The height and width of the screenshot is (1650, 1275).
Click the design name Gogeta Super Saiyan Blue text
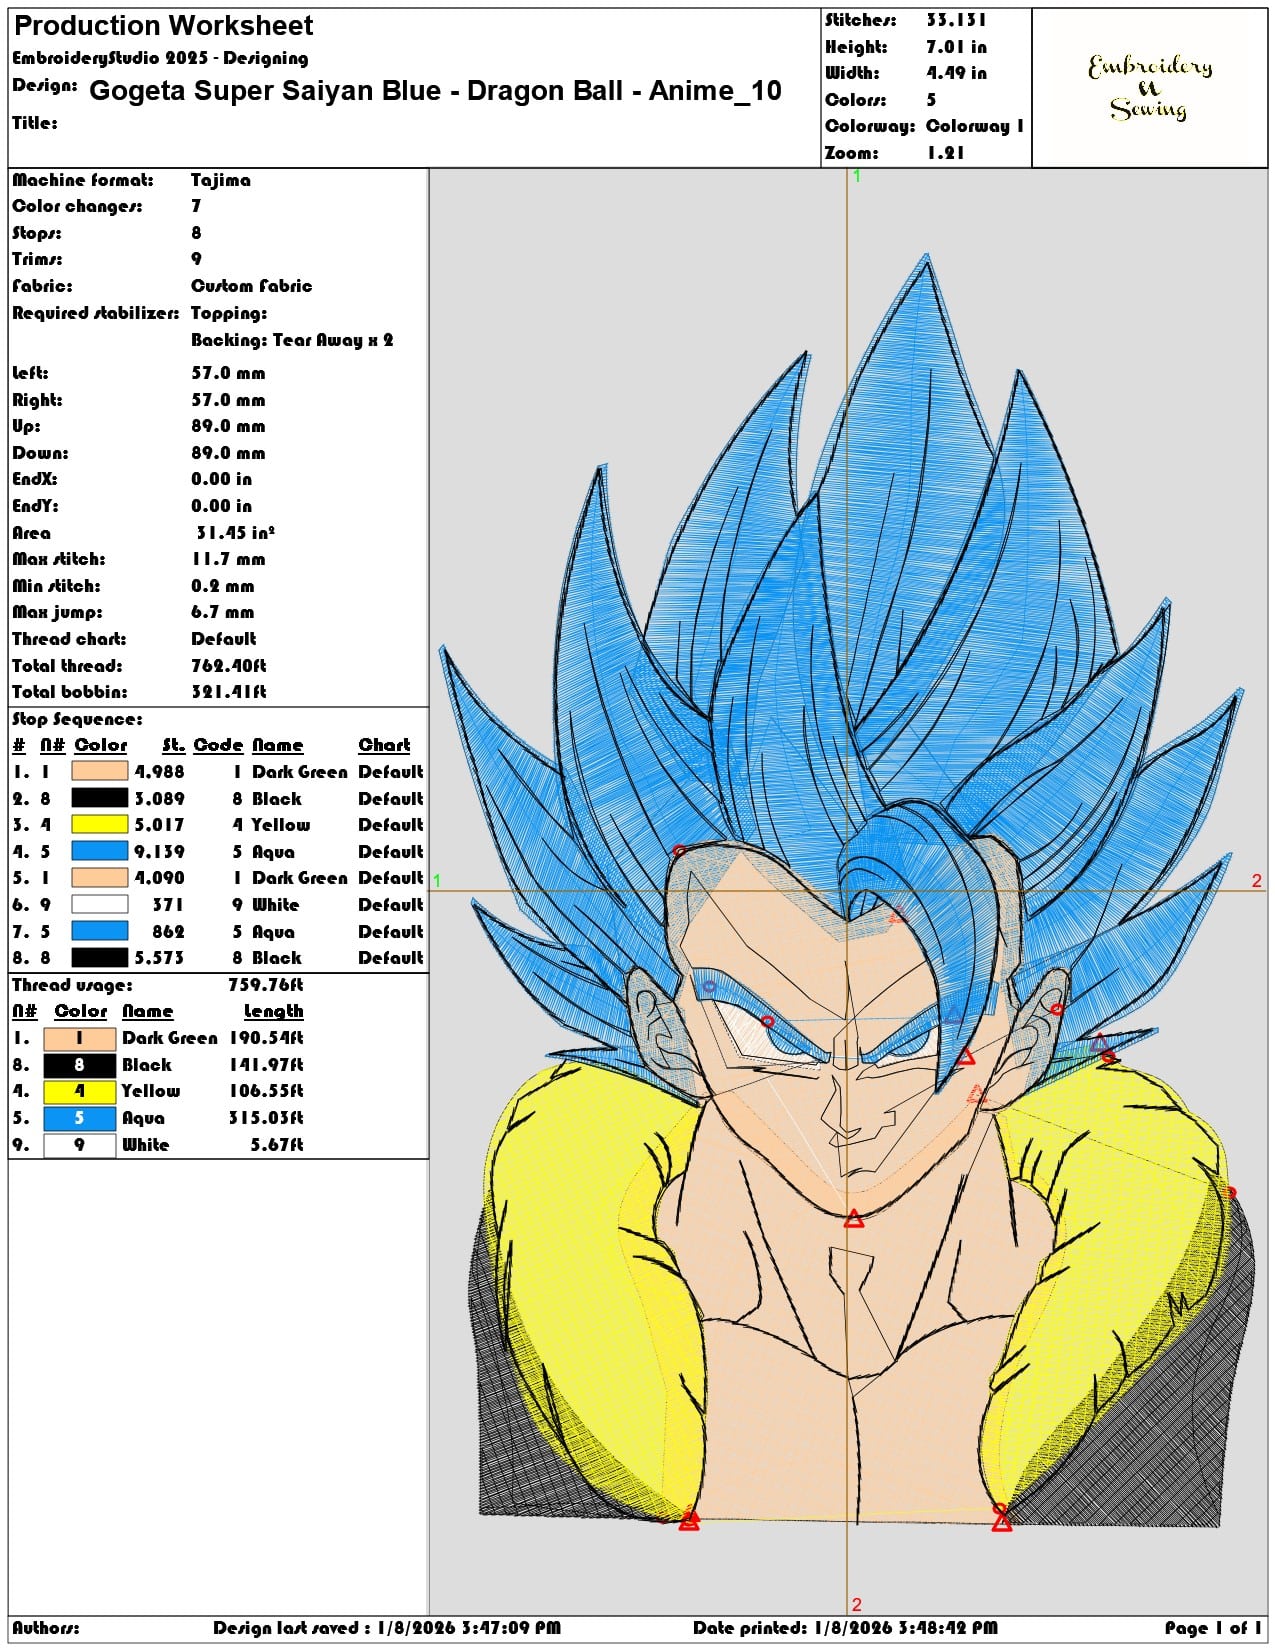tap(435, 91)
